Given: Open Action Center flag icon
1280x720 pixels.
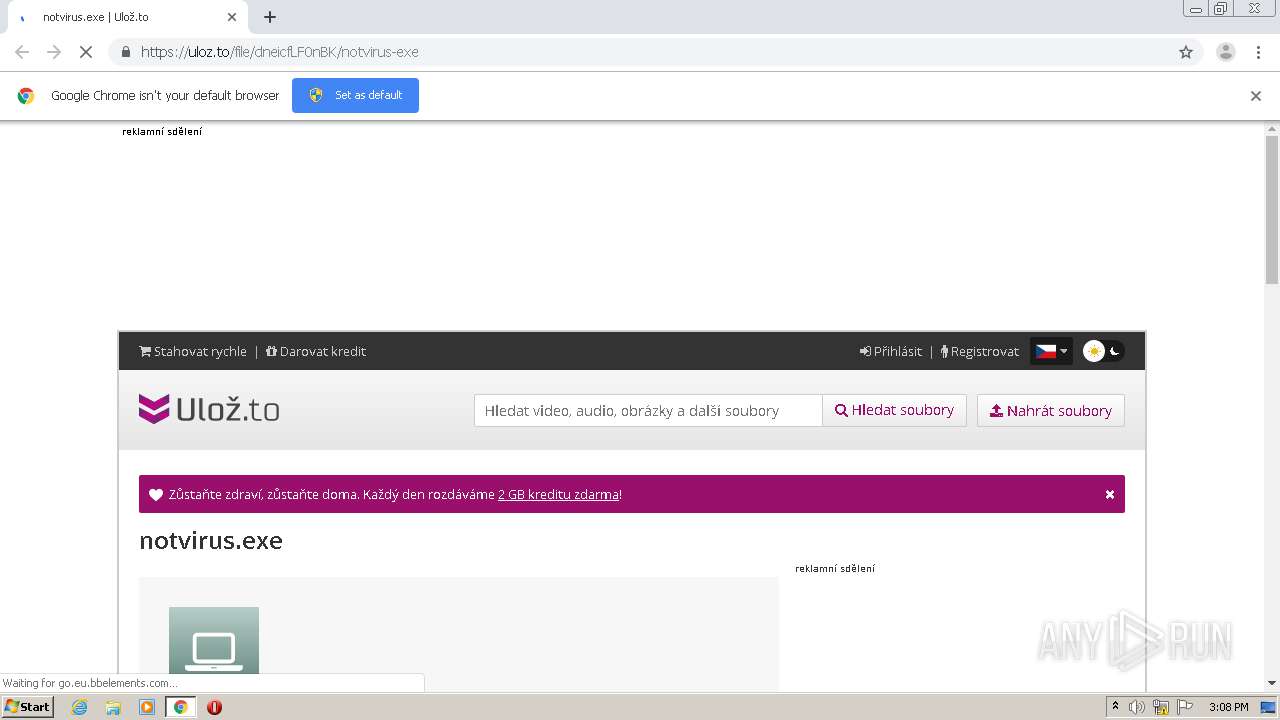Looking at the screenshot, I should click(x=1183, y=707).
